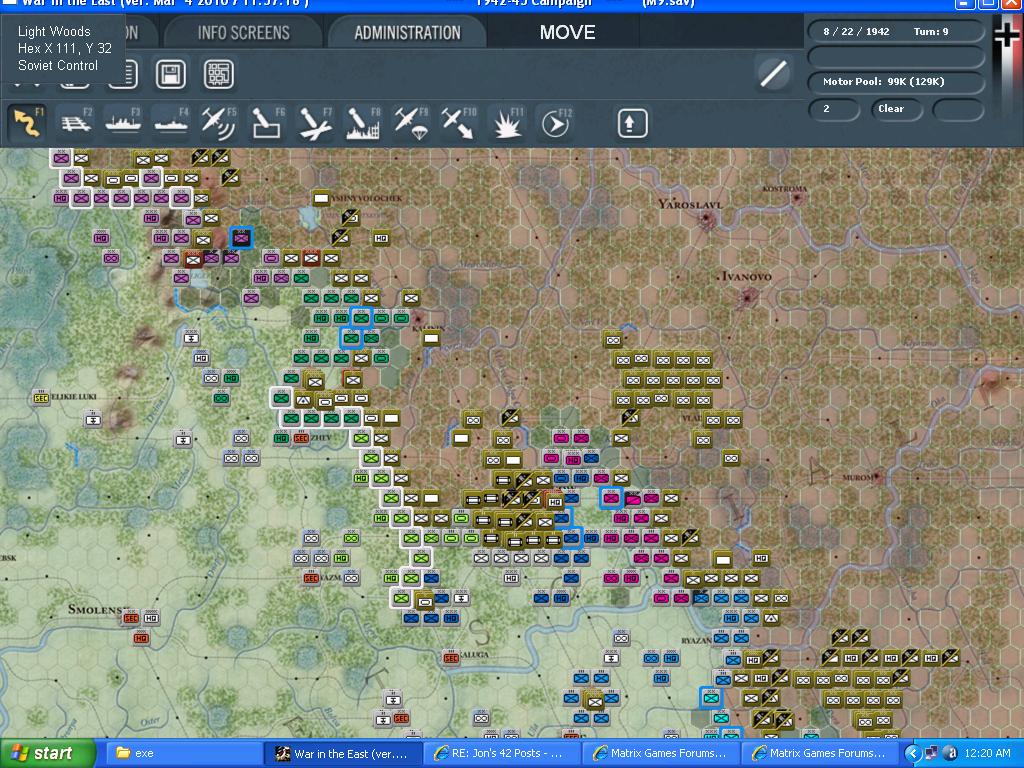Expand hidden system tray icons arrow
The width and height of the screenshot is (1024, 768).
[912, 754]
